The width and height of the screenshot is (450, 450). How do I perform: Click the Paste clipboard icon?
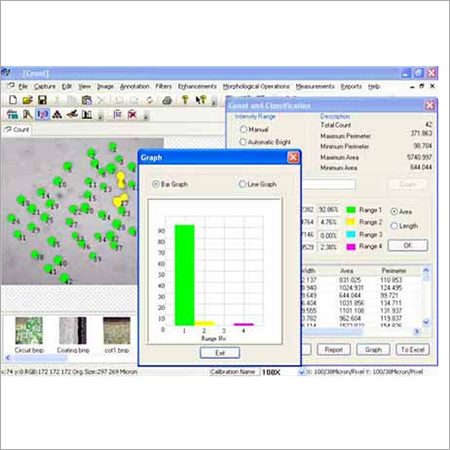pyautogui.click(x=87, y=100)
